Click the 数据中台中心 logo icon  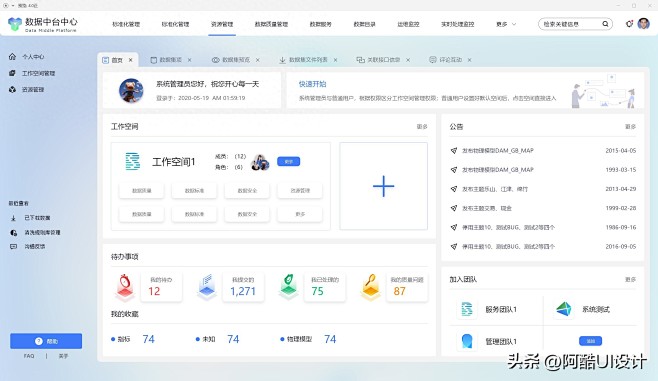tap(15, 24)
